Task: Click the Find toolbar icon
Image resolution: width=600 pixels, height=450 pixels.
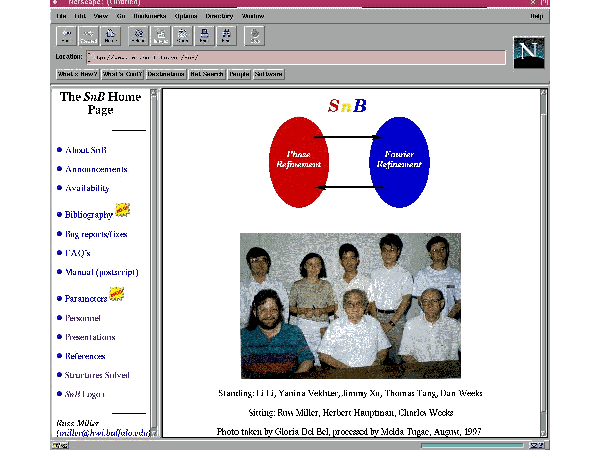Action: (226, 36)
